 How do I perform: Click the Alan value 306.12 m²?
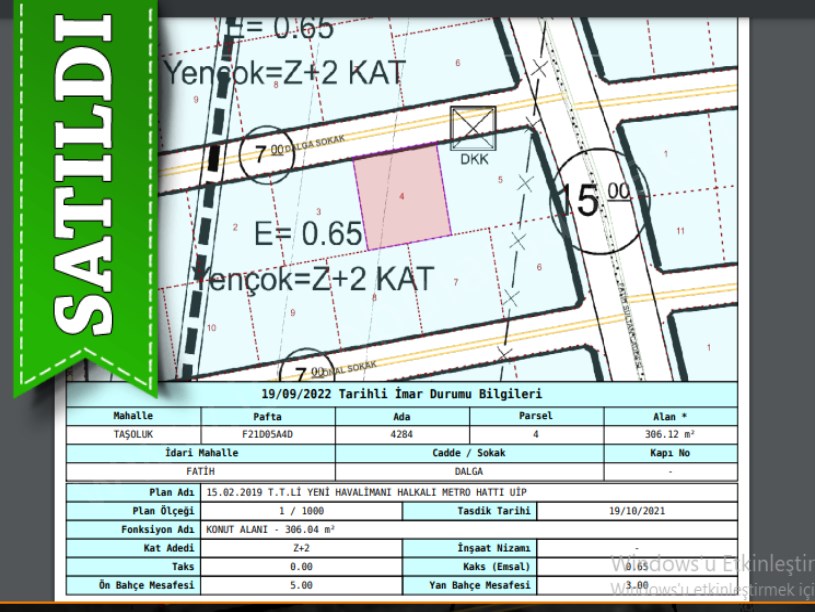point(670,435)
